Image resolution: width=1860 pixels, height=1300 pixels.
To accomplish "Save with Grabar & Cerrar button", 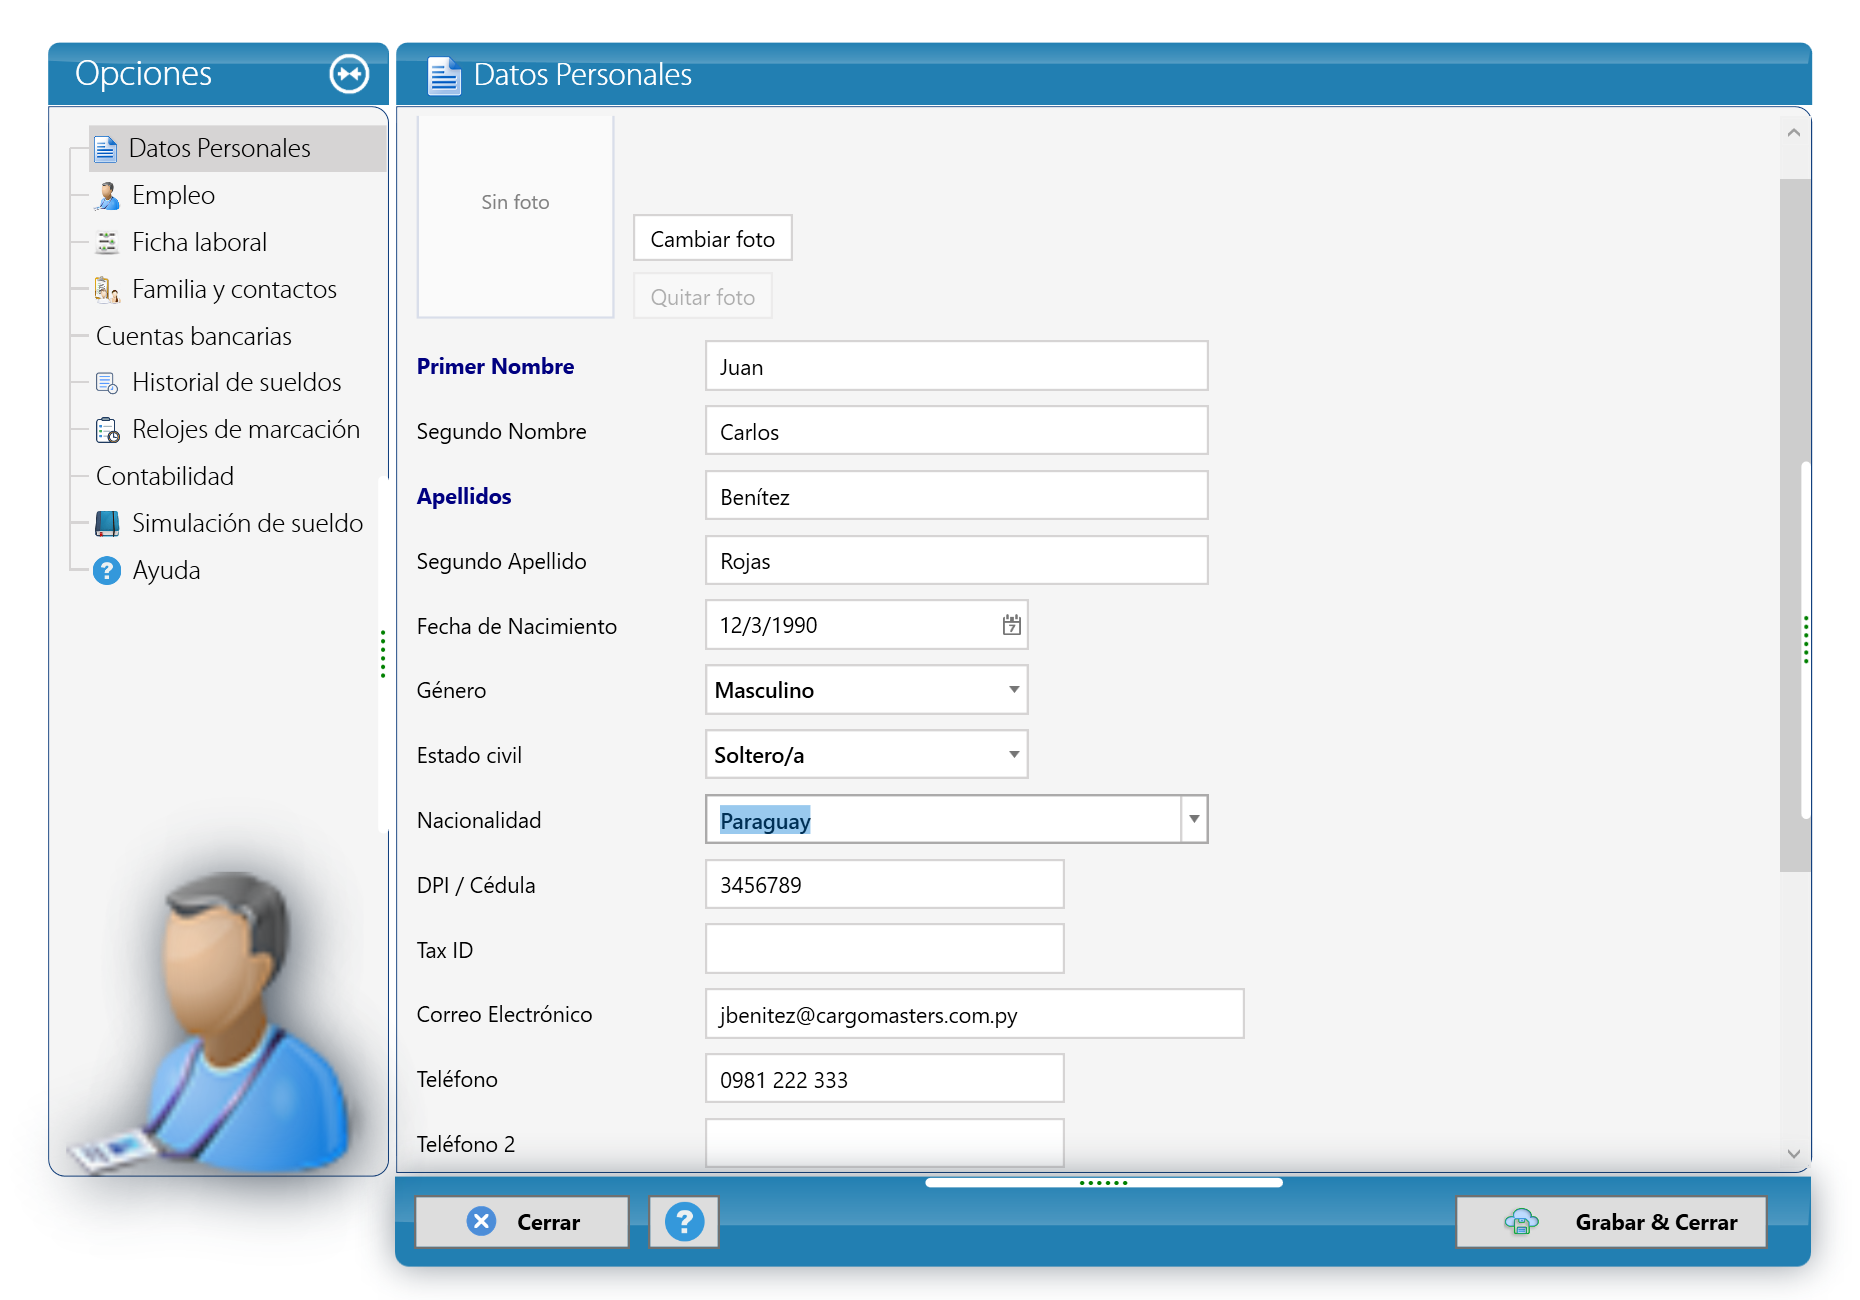I will point(1611,1222).
